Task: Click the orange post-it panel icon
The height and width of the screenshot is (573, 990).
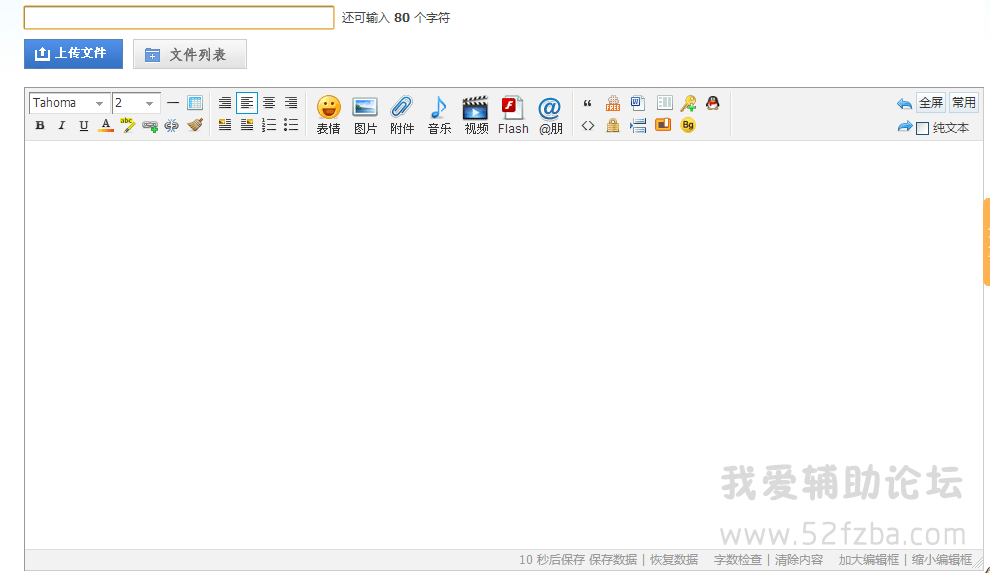Action: pos(663,125)
